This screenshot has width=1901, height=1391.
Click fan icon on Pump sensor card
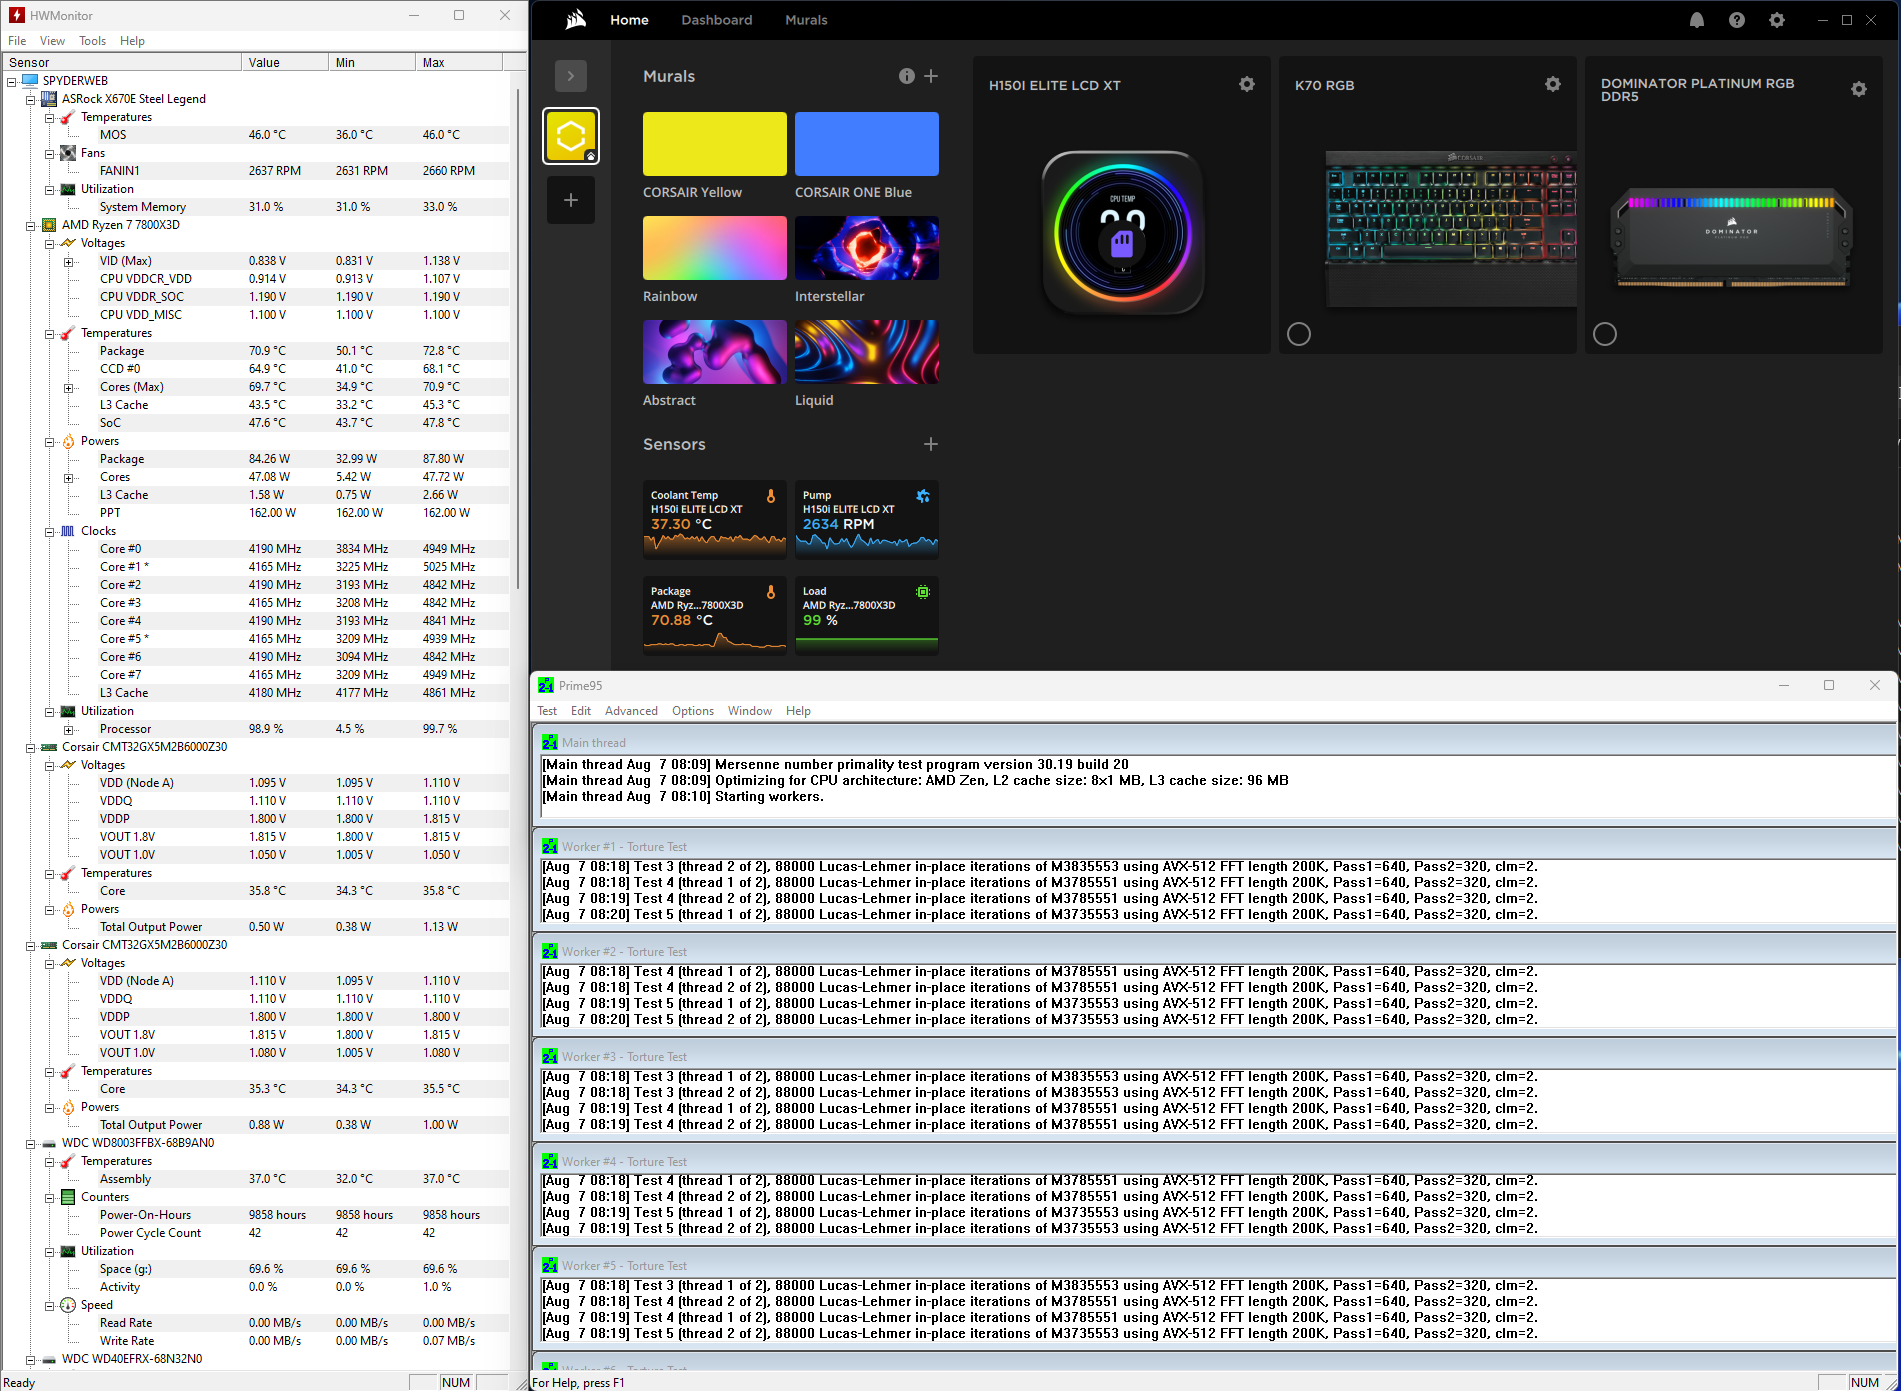(x=923, y=496)
